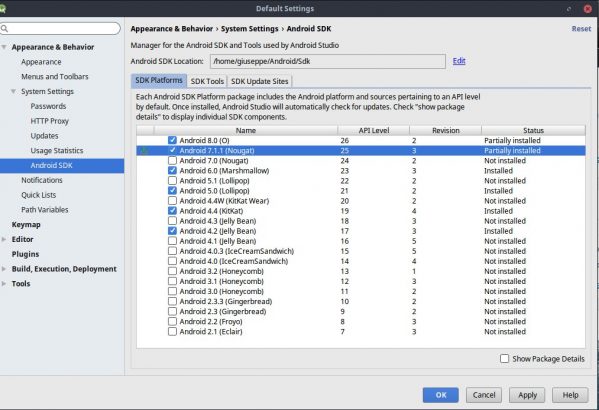Open Passwords settings
The image size is (599, 410).
(48, 106)
